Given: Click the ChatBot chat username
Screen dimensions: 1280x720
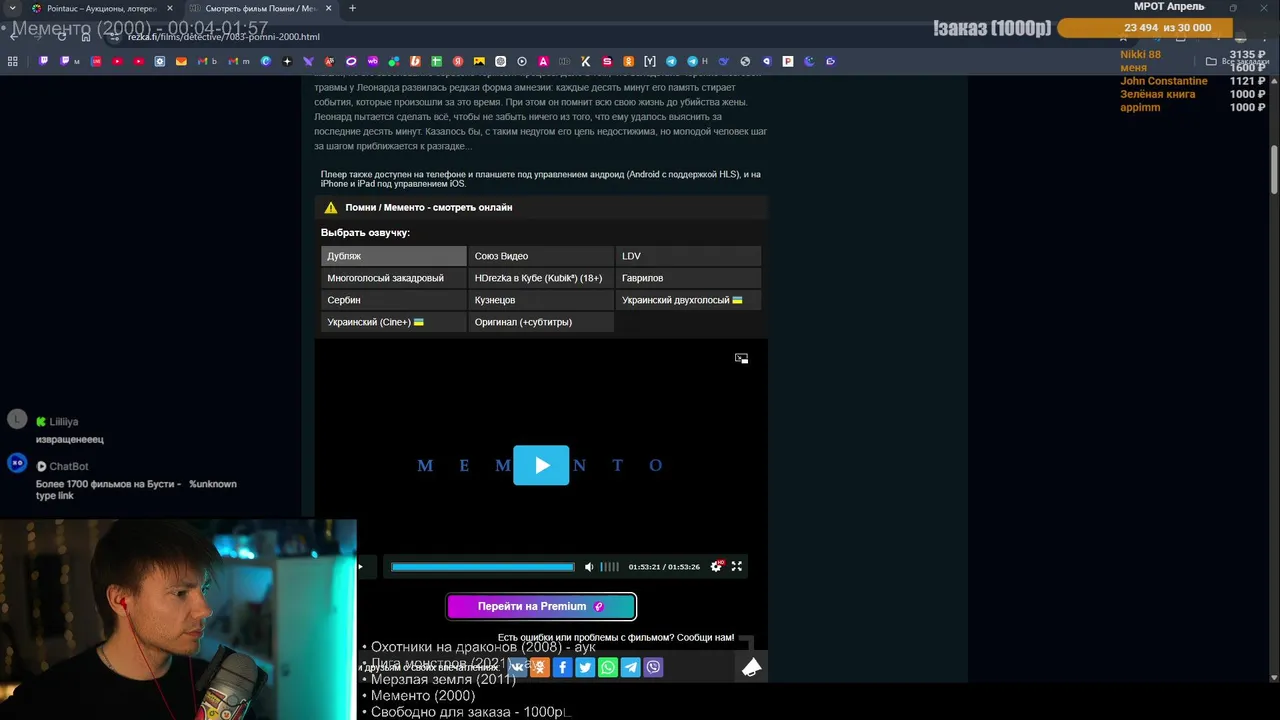Looking at the screenshot, I should coord(69,466).
